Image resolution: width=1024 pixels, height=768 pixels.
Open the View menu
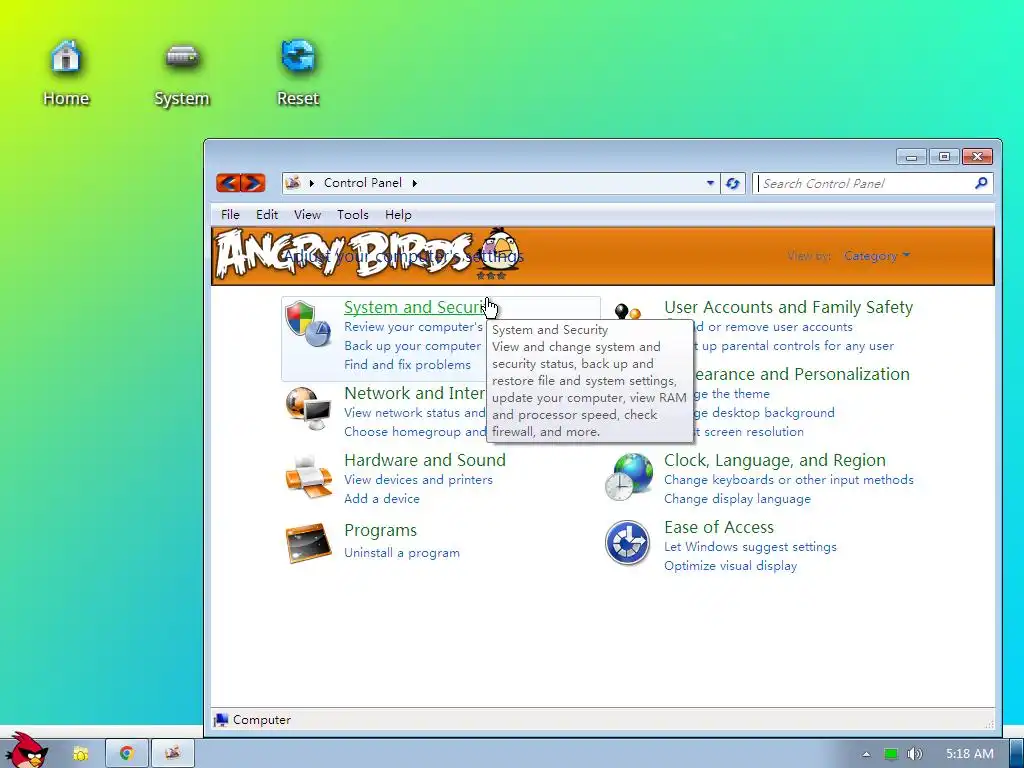click(307, 215)
